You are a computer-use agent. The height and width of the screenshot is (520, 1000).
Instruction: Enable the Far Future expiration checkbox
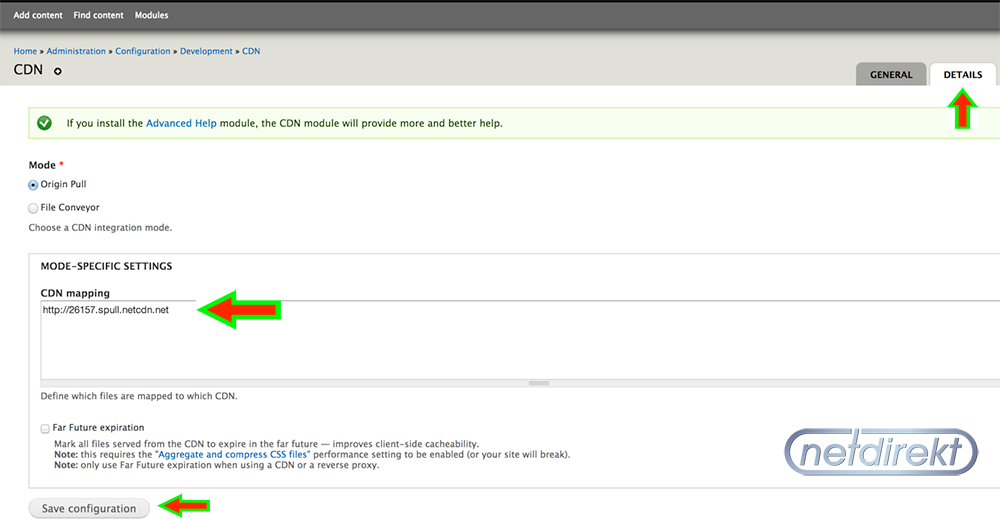tap(45, 429)
